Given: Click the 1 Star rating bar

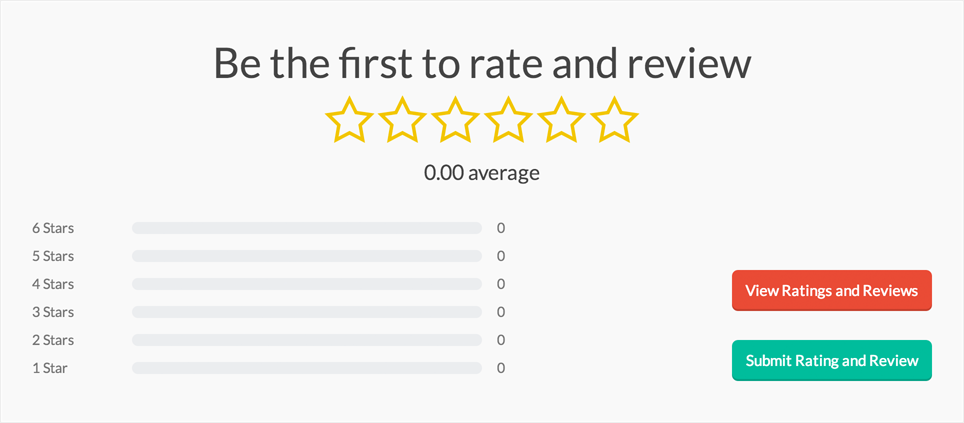Looking at the screenshot, I should [306, 368].
